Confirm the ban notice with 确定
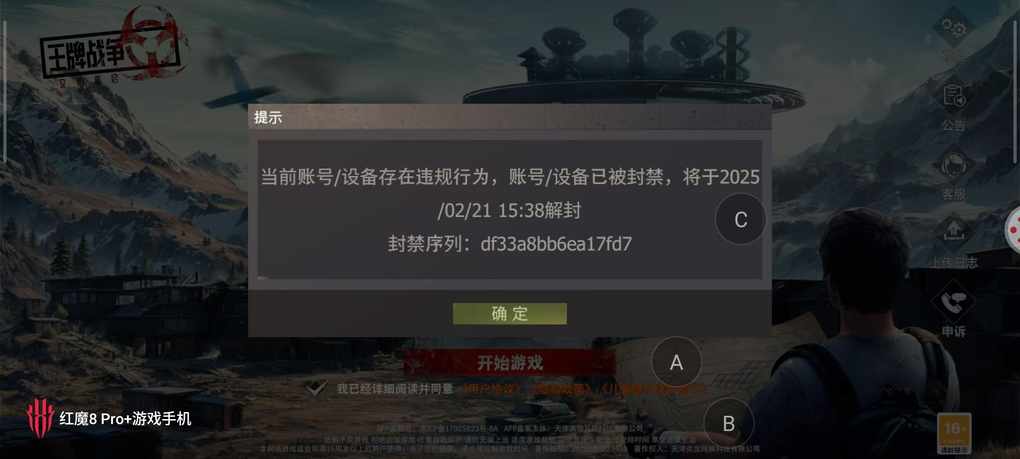Screen dimensions: 1020x459 pos(509,313)
